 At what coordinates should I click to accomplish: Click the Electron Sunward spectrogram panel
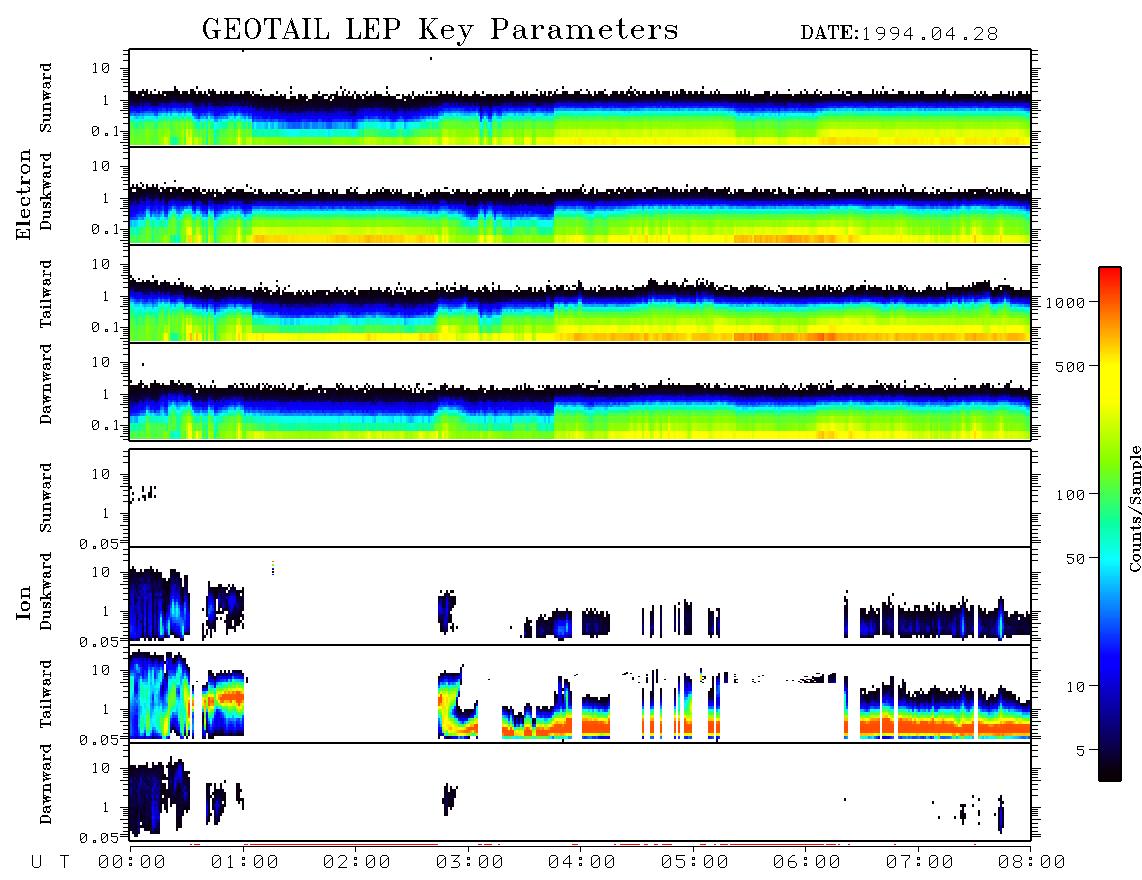click(x=580, y=98)
